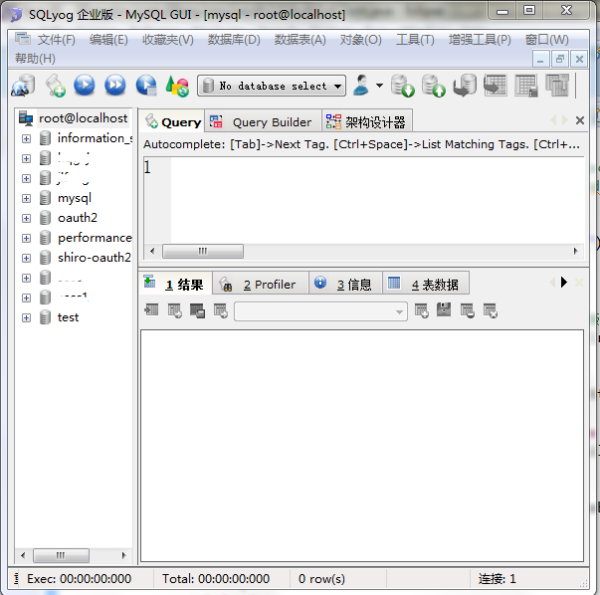Click first result toolbar export icon

pyautogui.click(x=152, y=310)
